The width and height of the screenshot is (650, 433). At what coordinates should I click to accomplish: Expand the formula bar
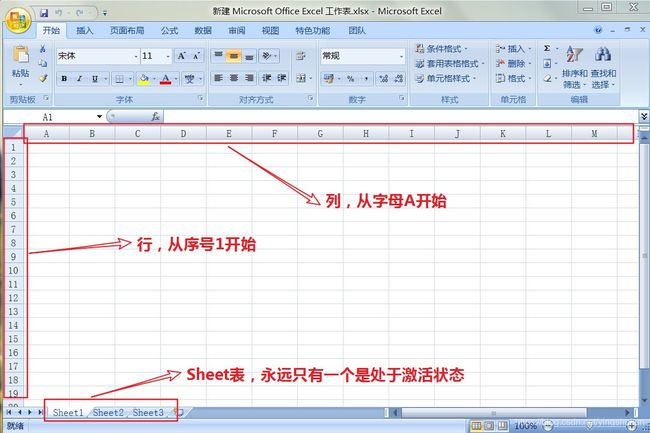point(644,116)
